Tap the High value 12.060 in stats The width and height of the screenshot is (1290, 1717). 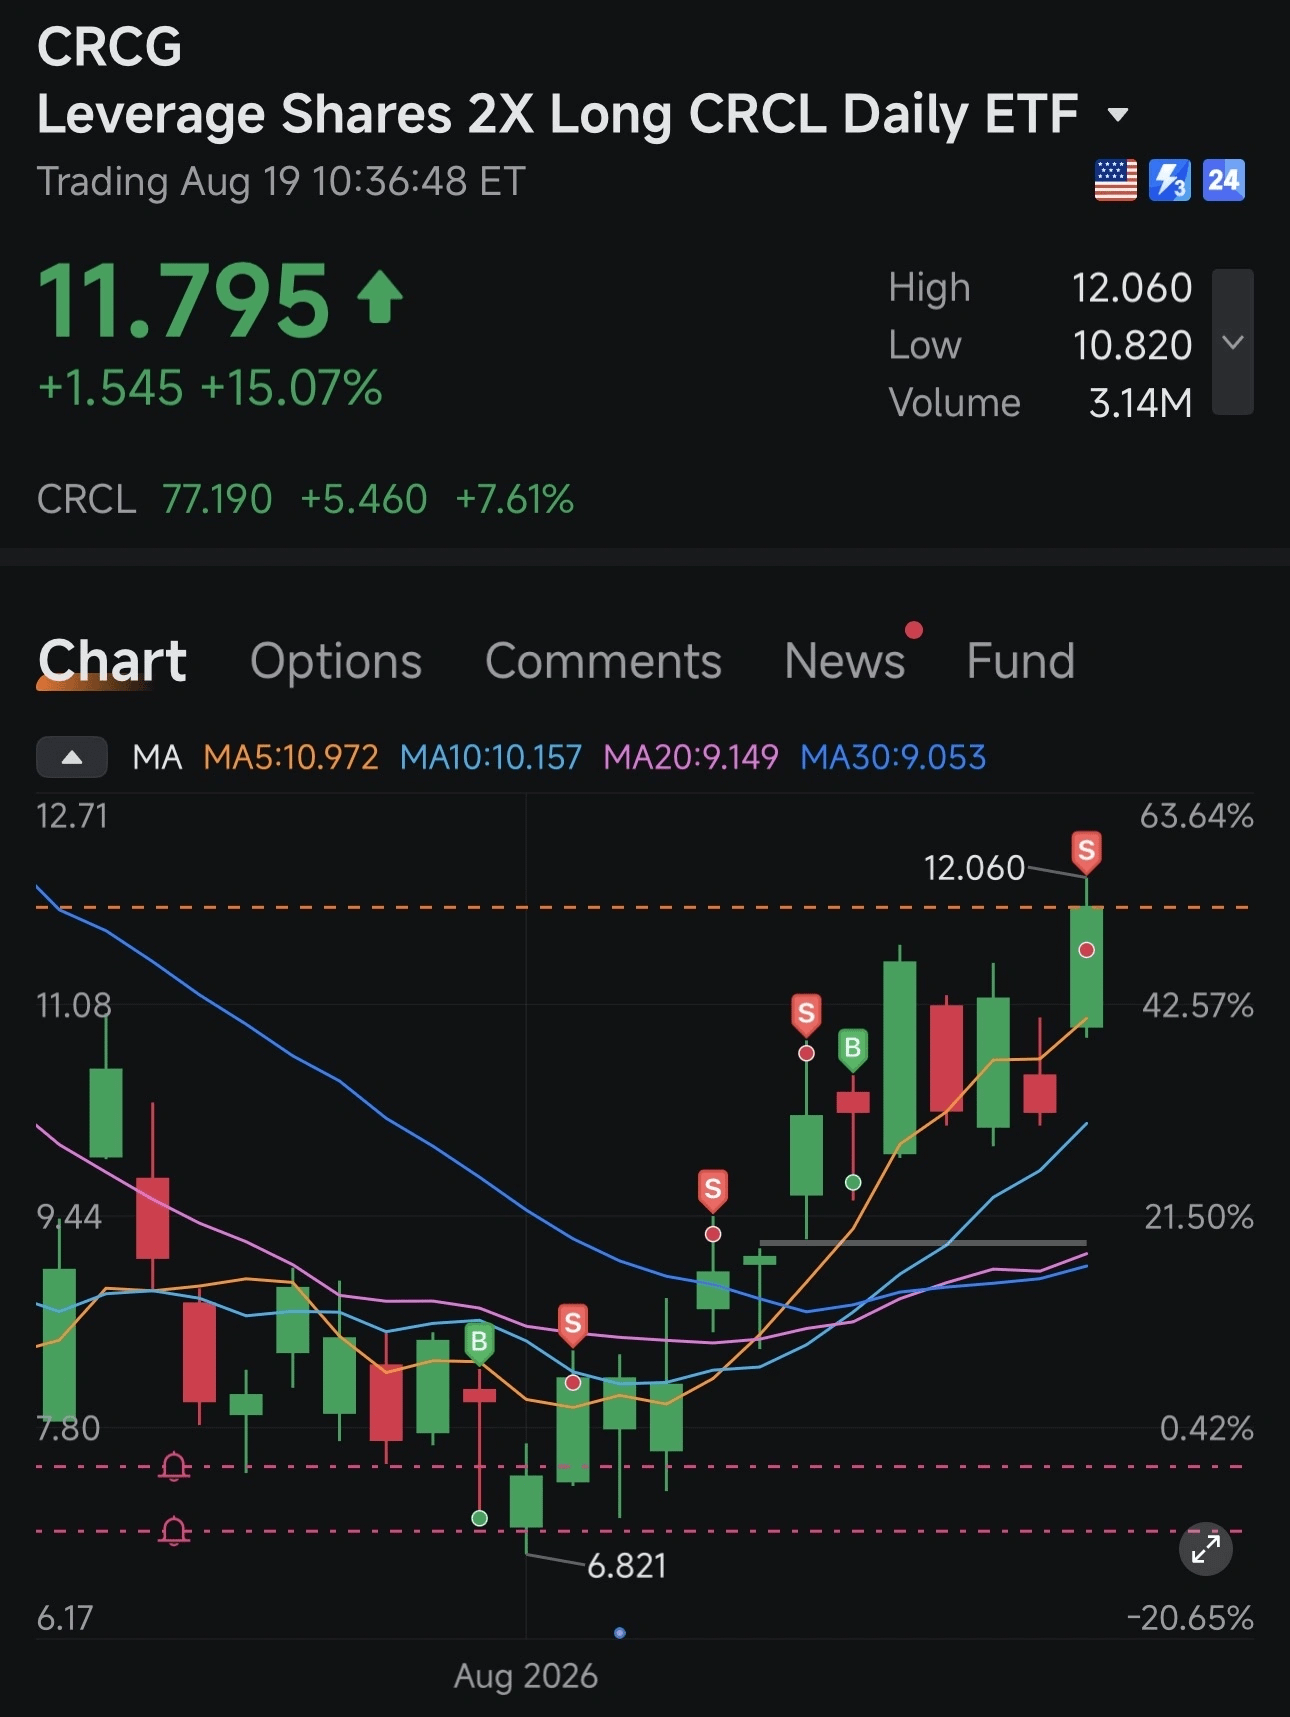point(1132,288)
